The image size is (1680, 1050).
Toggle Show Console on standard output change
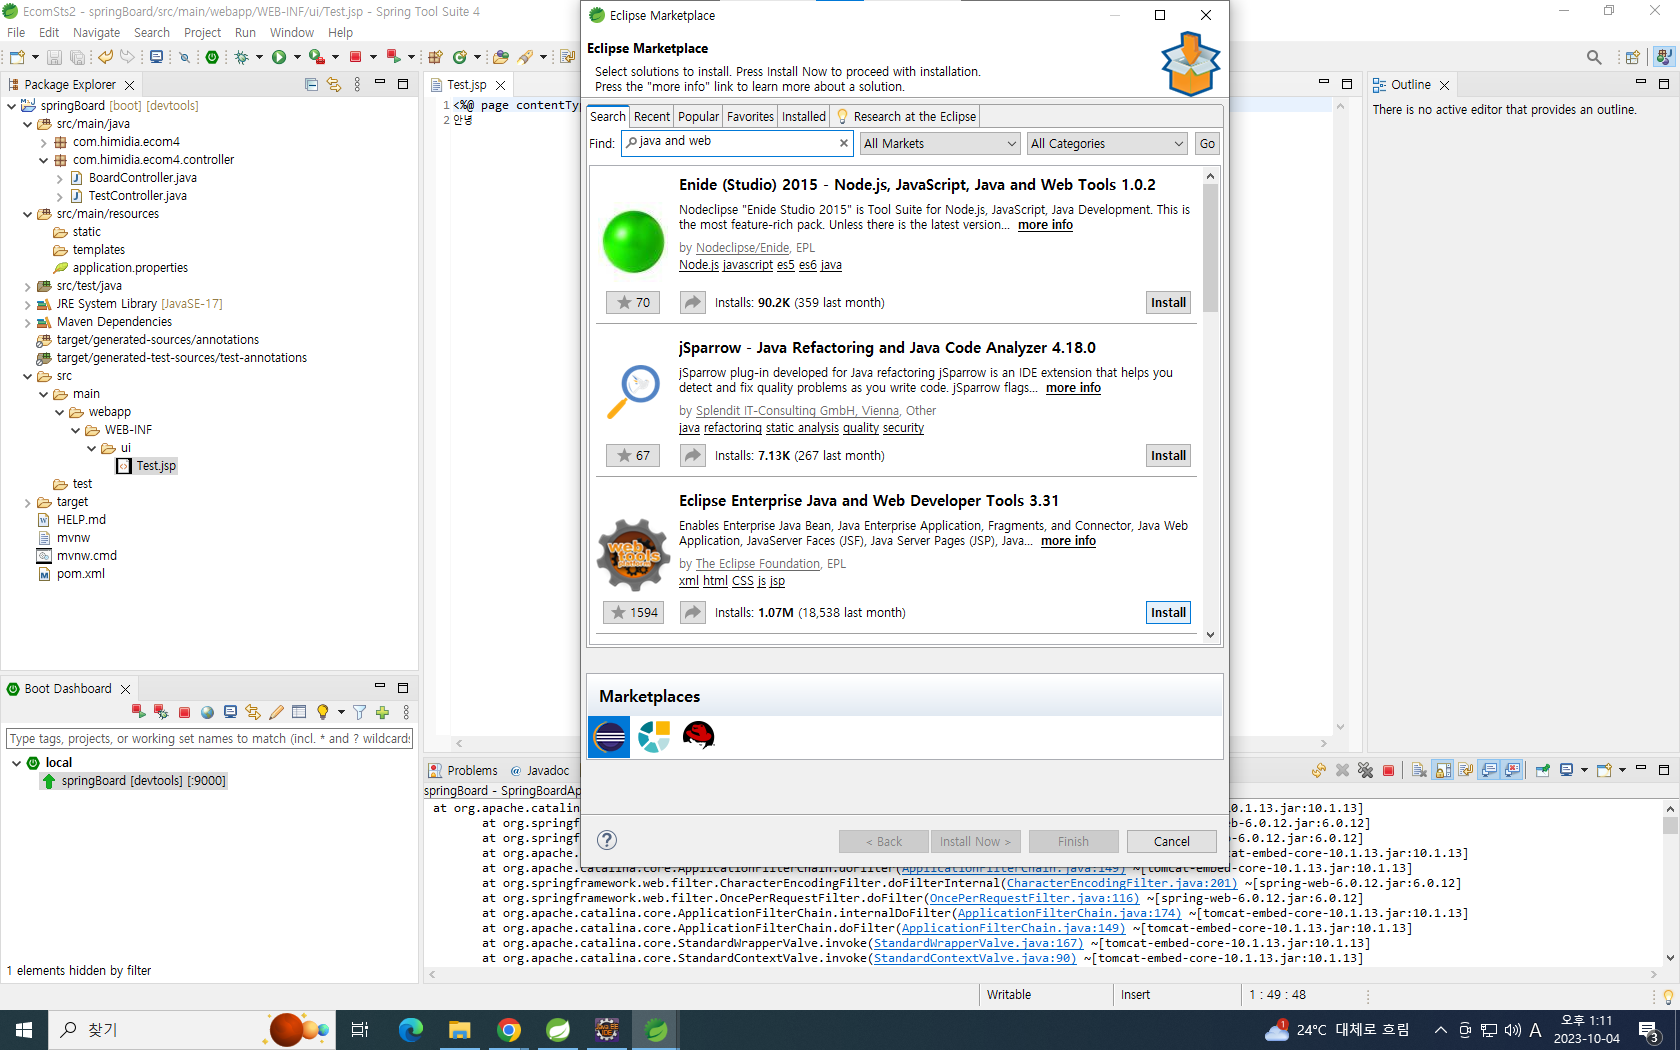(1490, 770)
